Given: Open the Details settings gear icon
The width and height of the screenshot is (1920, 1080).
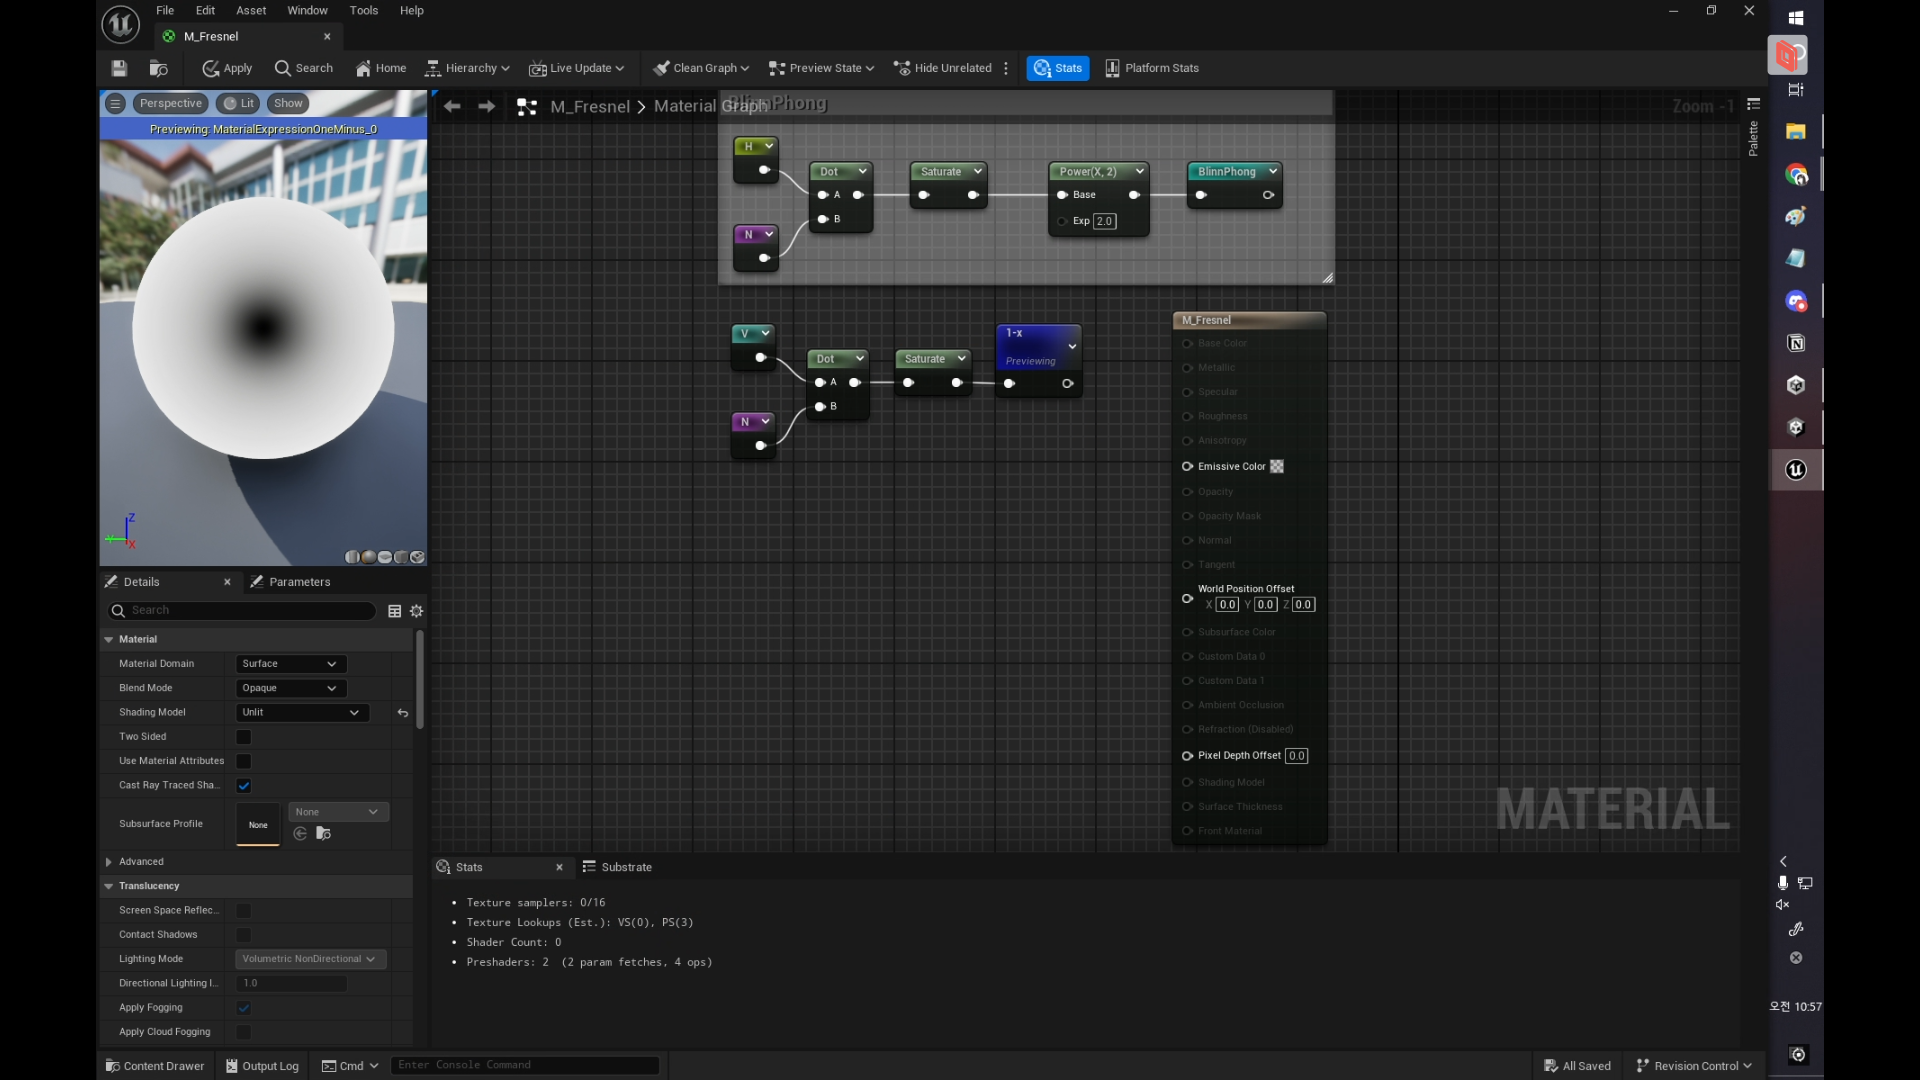Looking at the screenshot, I should 417,611.
